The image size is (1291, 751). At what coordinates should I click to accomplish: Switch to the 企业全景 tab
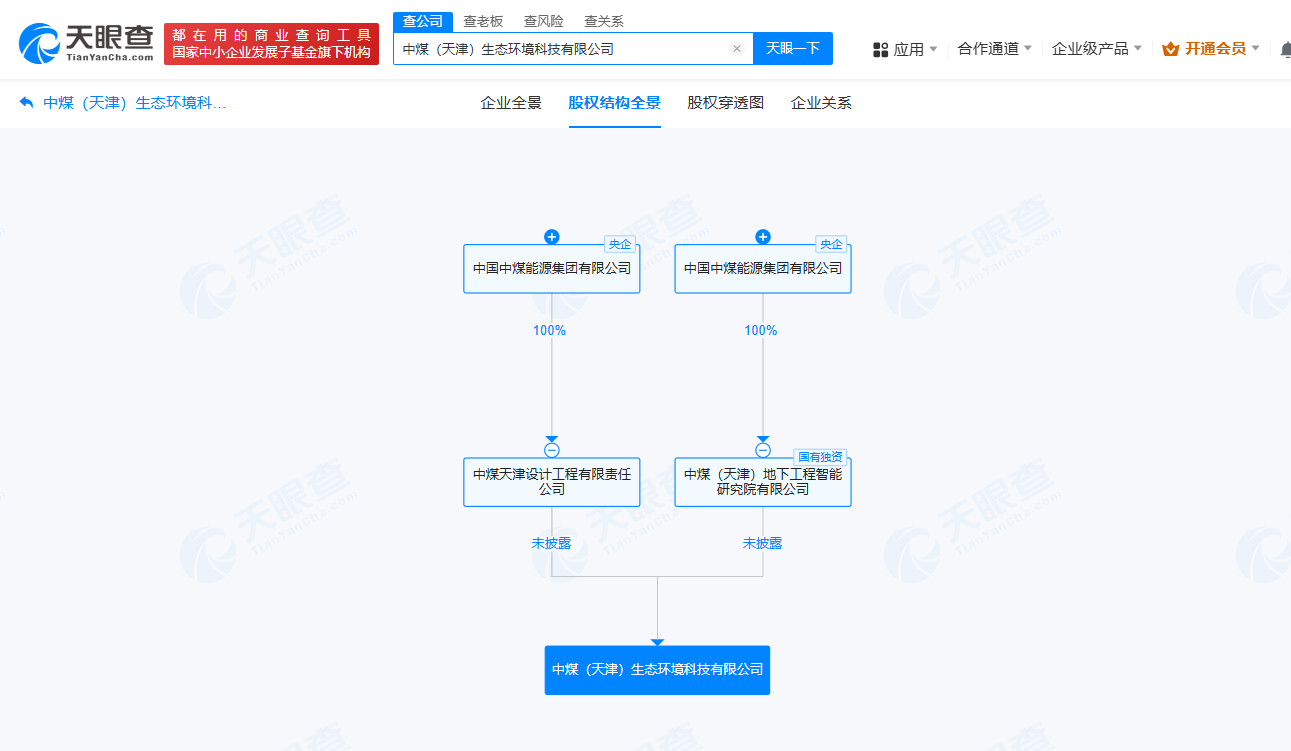511,103
